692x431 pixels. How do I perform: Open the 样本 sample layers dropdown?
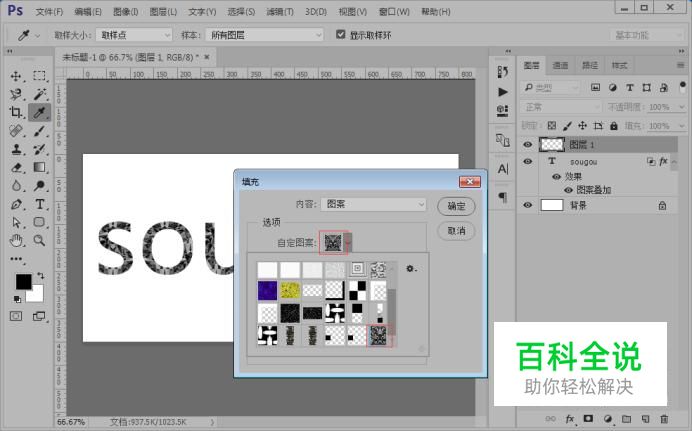(x=264, y=35)
